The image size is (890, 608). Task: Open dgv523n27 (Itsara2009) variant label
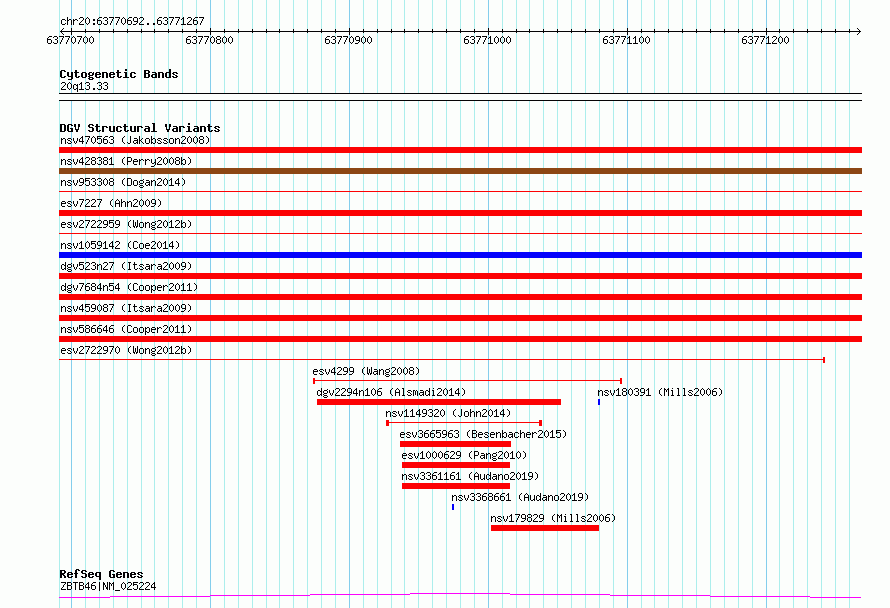(126, 266)
